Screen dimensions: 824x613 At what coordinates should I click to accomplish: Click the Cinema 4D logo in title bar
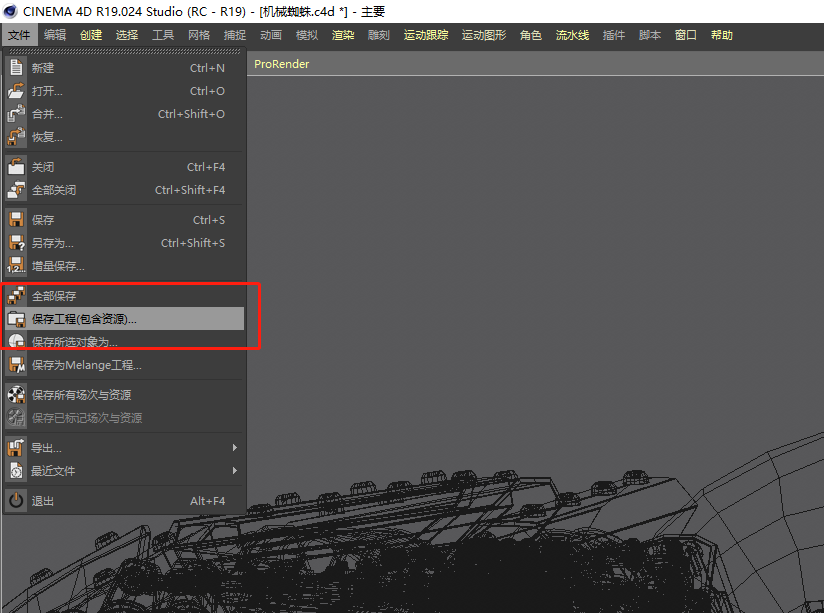point(10,11)
